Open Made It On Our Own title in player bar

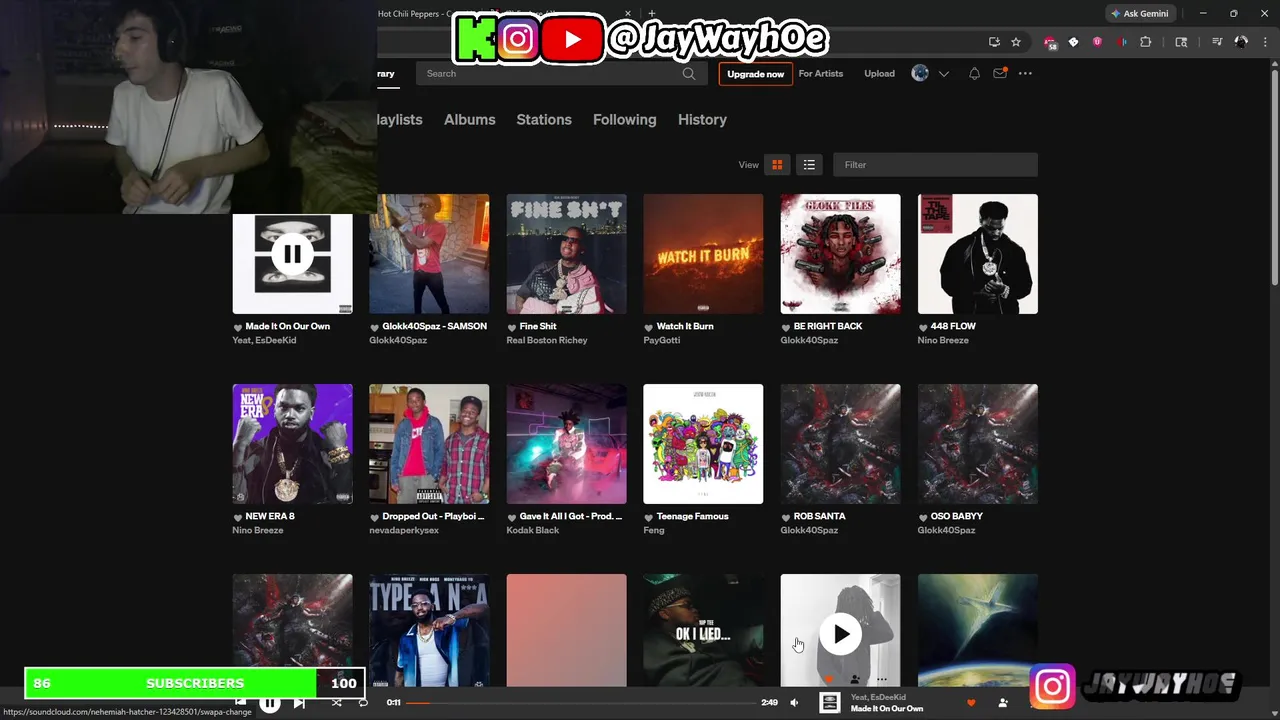point(887,709)
